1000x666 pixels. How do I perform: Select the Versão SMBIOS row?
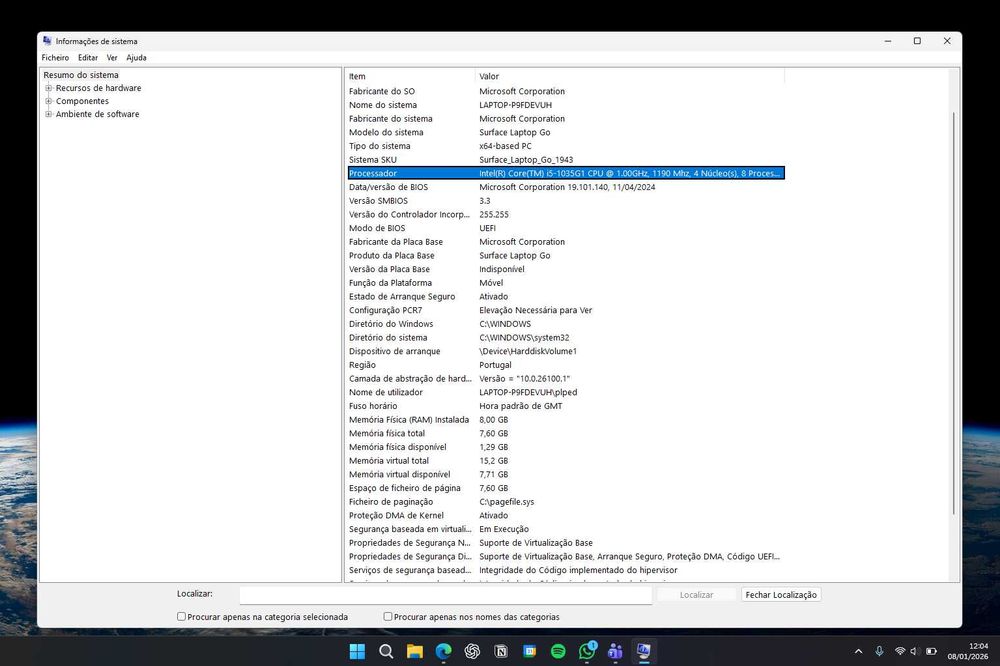click(x=566, y=200)
